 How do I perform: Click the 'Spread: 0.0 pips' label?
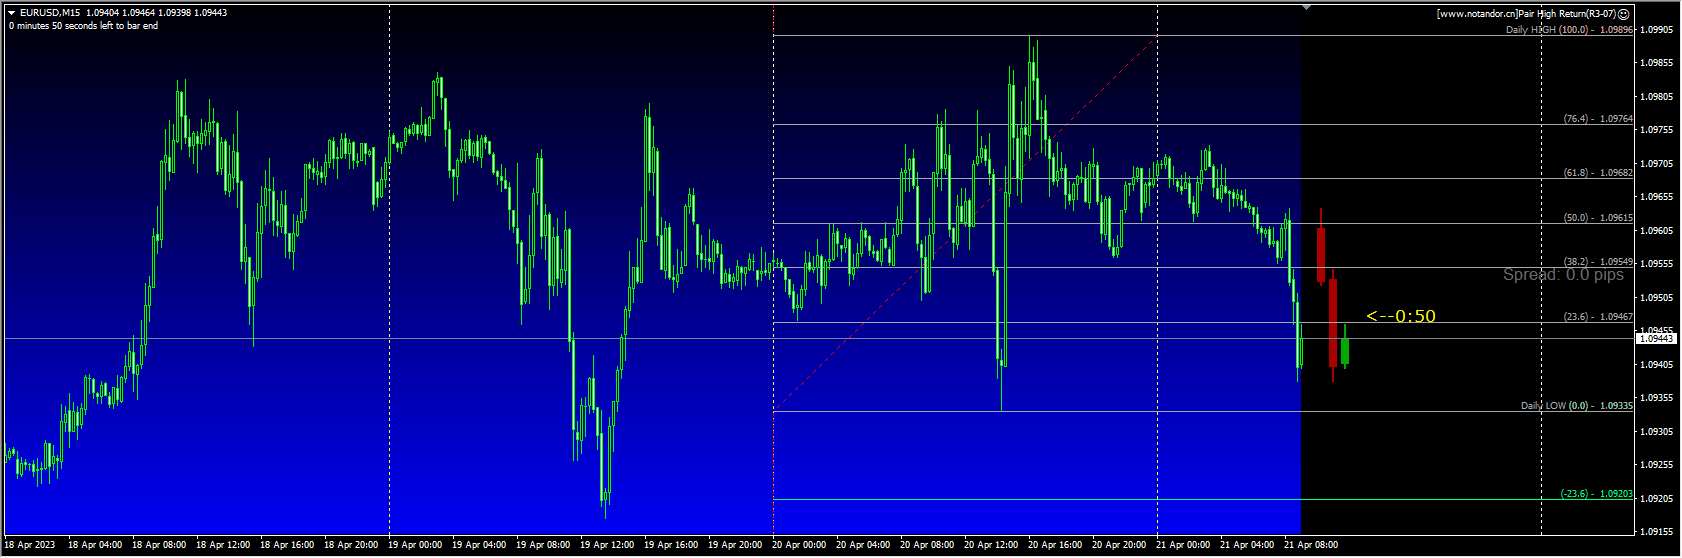pyautogui.click(x=1563, y=275)
